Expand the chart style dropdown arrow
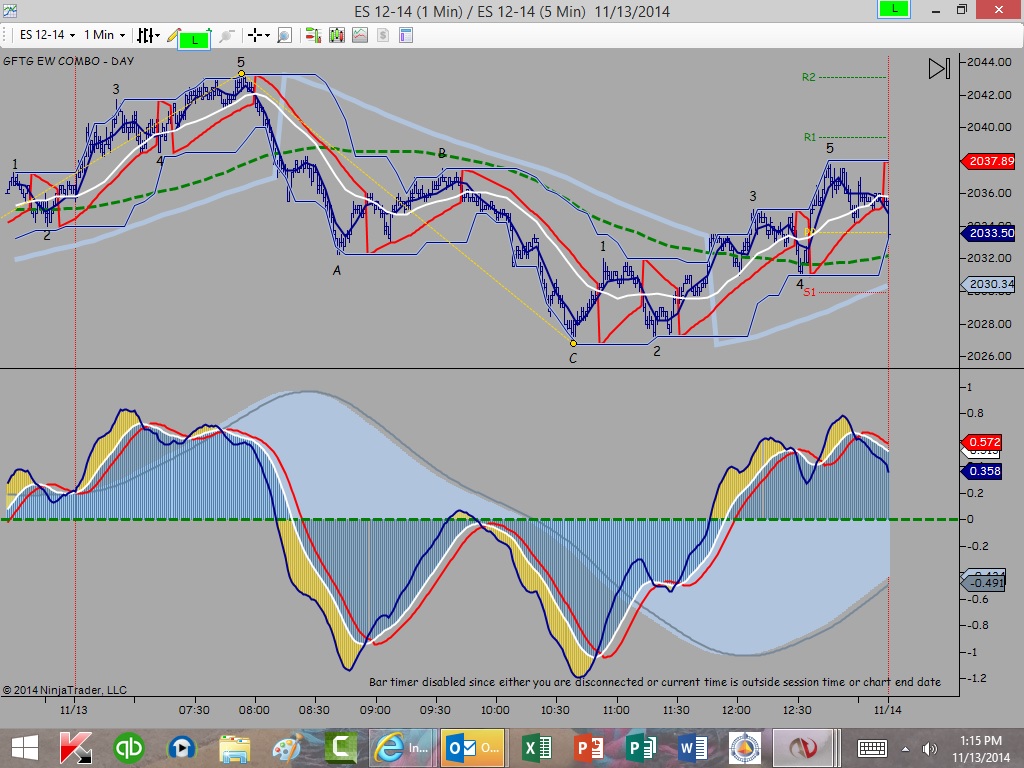Image resolution: width=1024 pixels, height=768 pixels. pyautogui.click(x=157, y=36)
